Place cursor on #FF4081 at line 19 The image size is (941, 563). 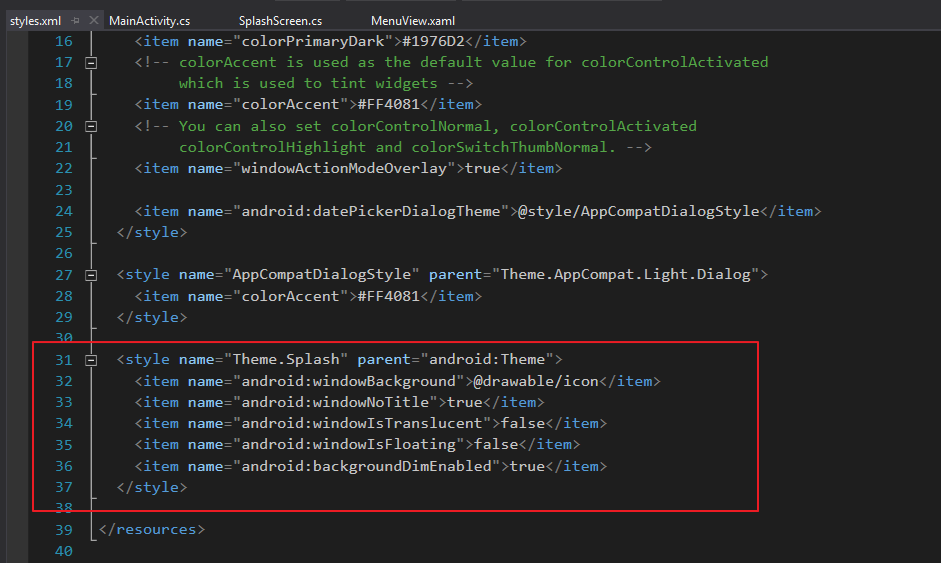tap(389, 104)
